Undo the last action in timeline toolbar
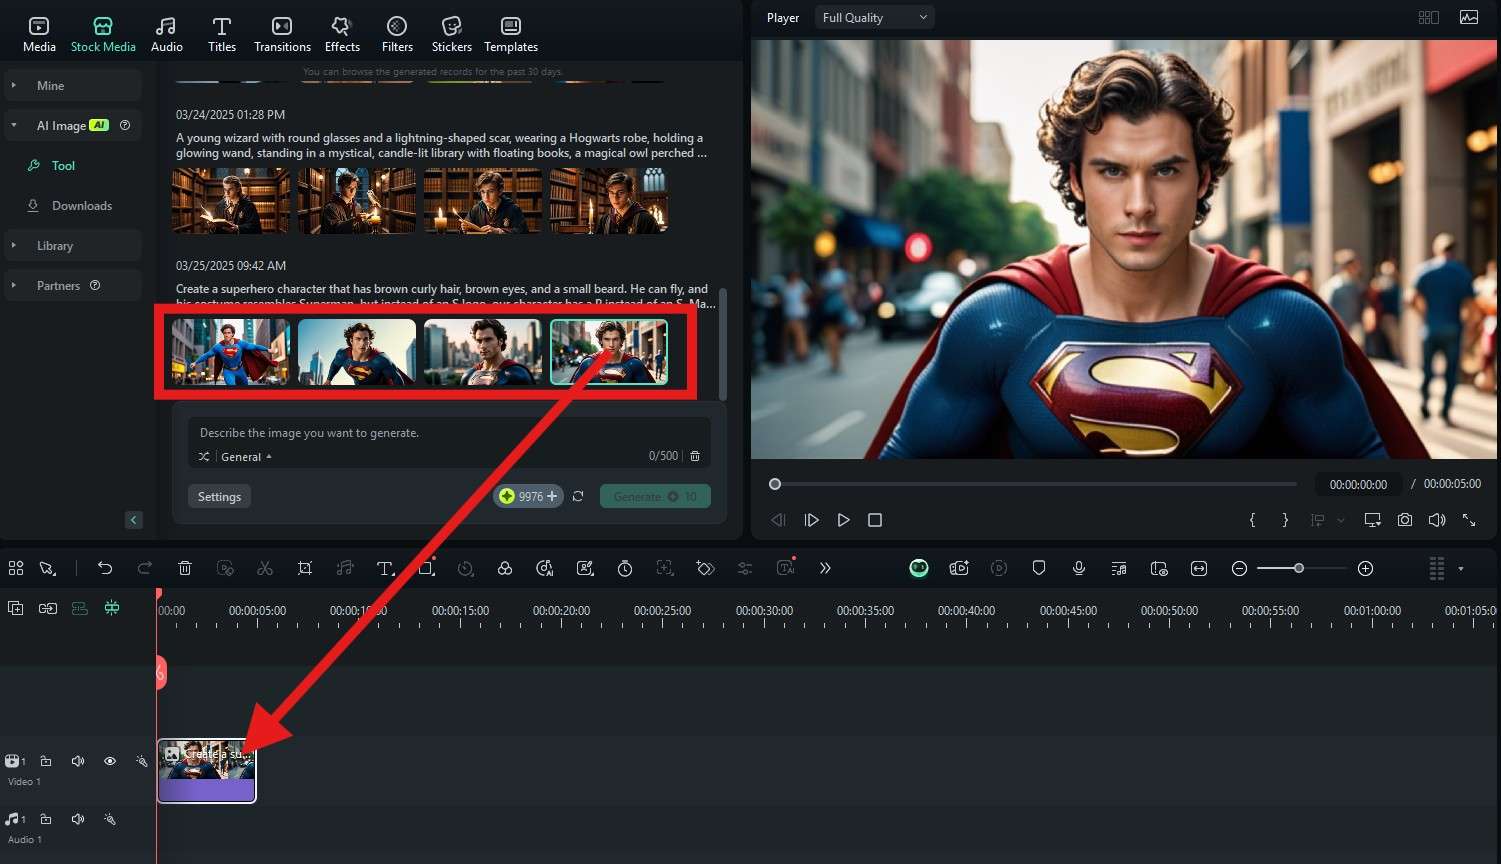The width and height of the screenshot is (1501, 864). [105, 568]
